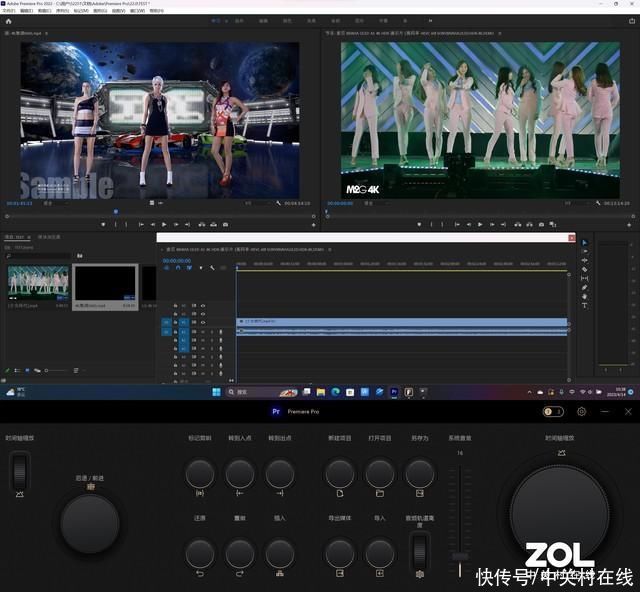
Task: Toggle Snap in timeline
Action: (x=178, y=268)
